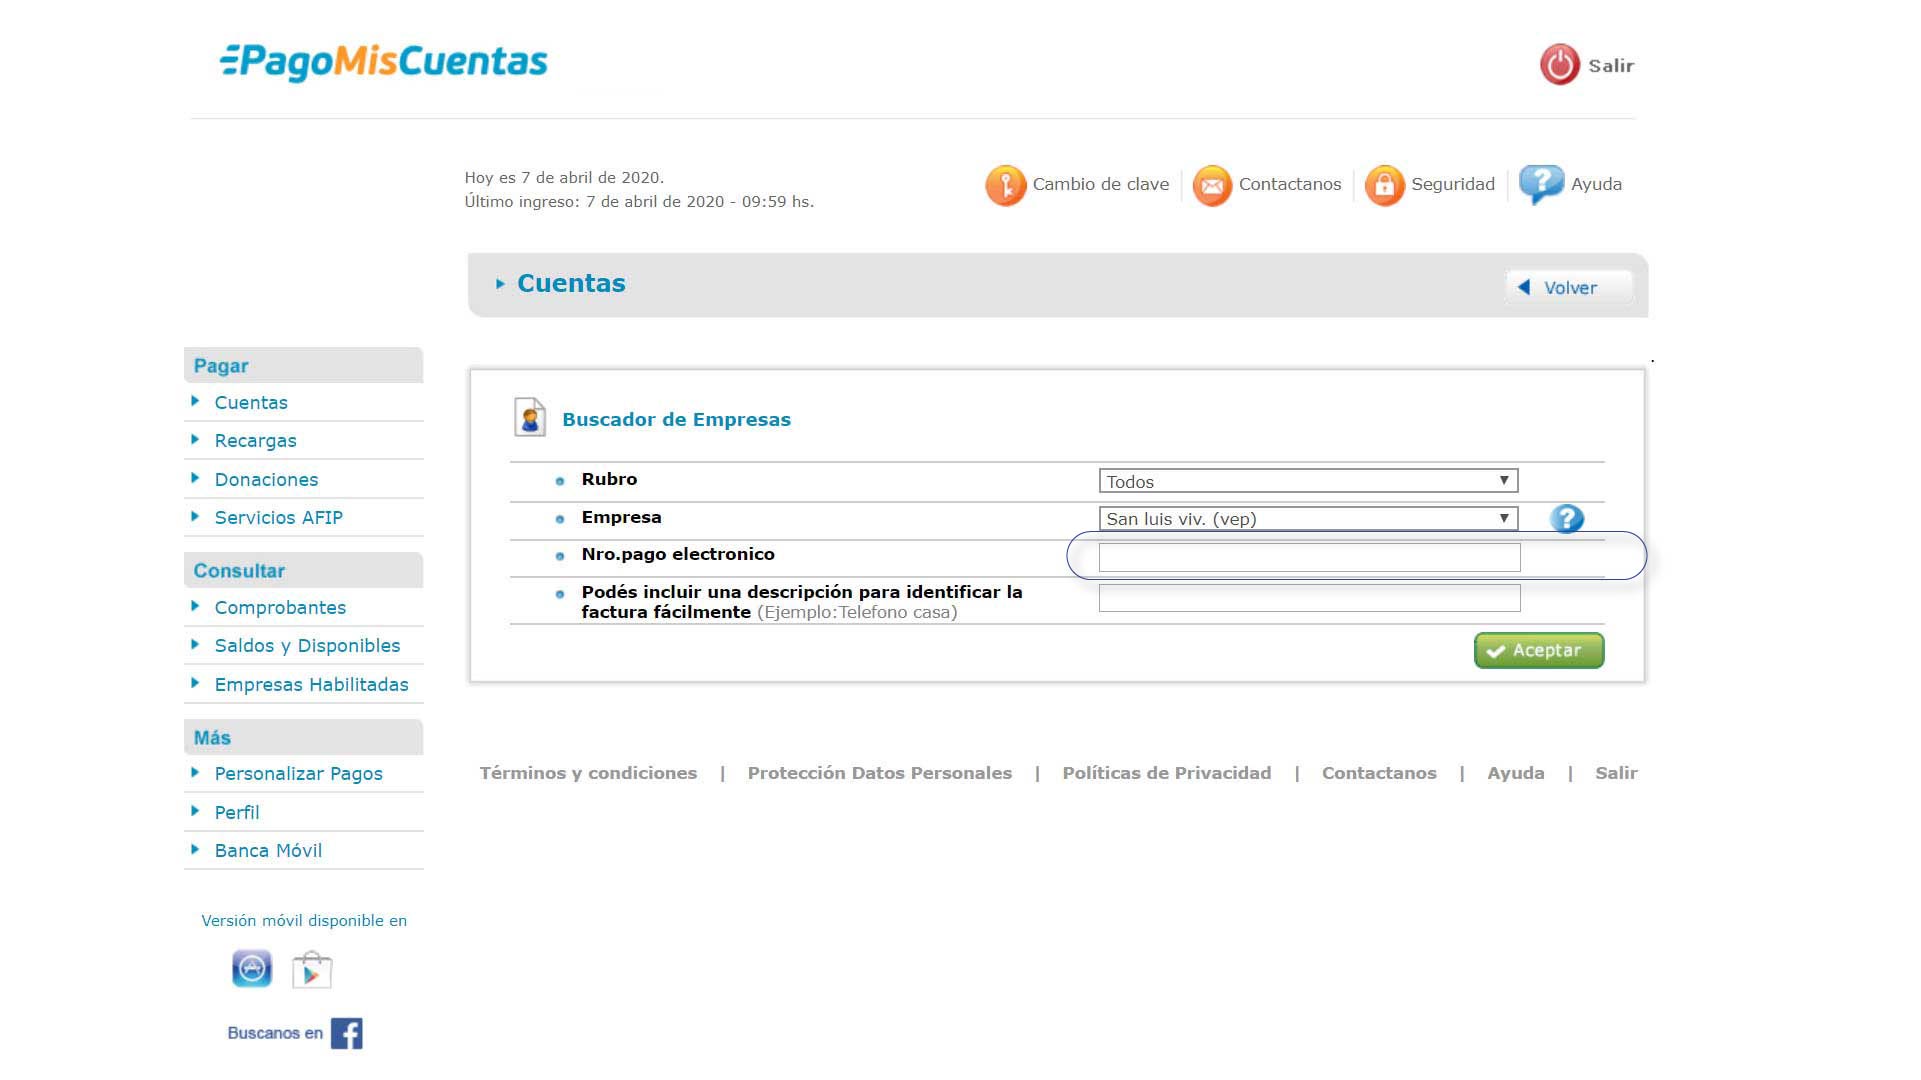Click the Facebook logo icon
The height and width of the screenshot is (1080, 1921).
coord(346,1033)
